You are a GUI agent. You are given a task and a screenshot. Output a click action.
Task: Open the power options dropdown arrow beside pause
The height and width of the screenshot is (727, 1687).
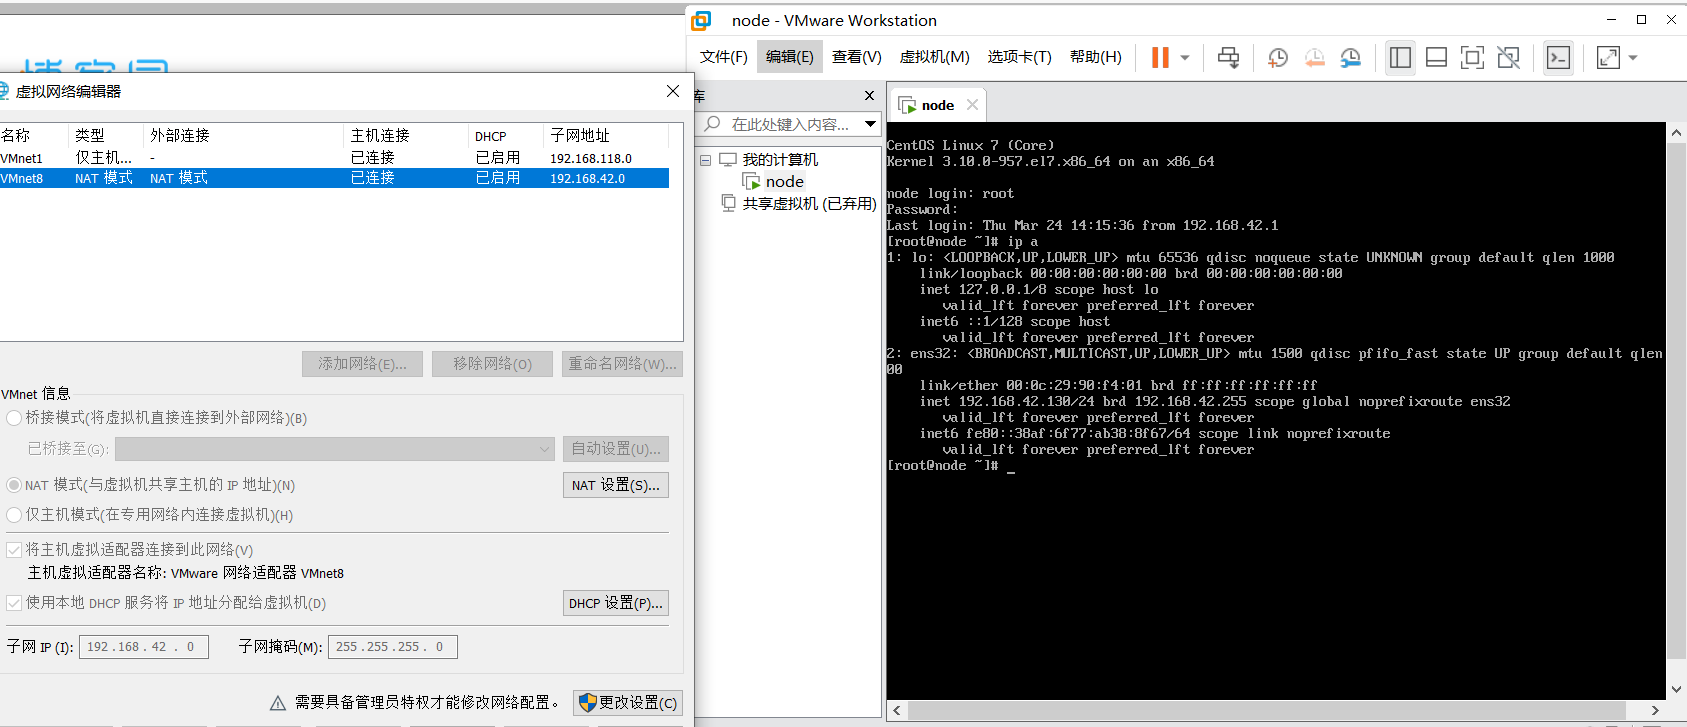coord(1185,58)
